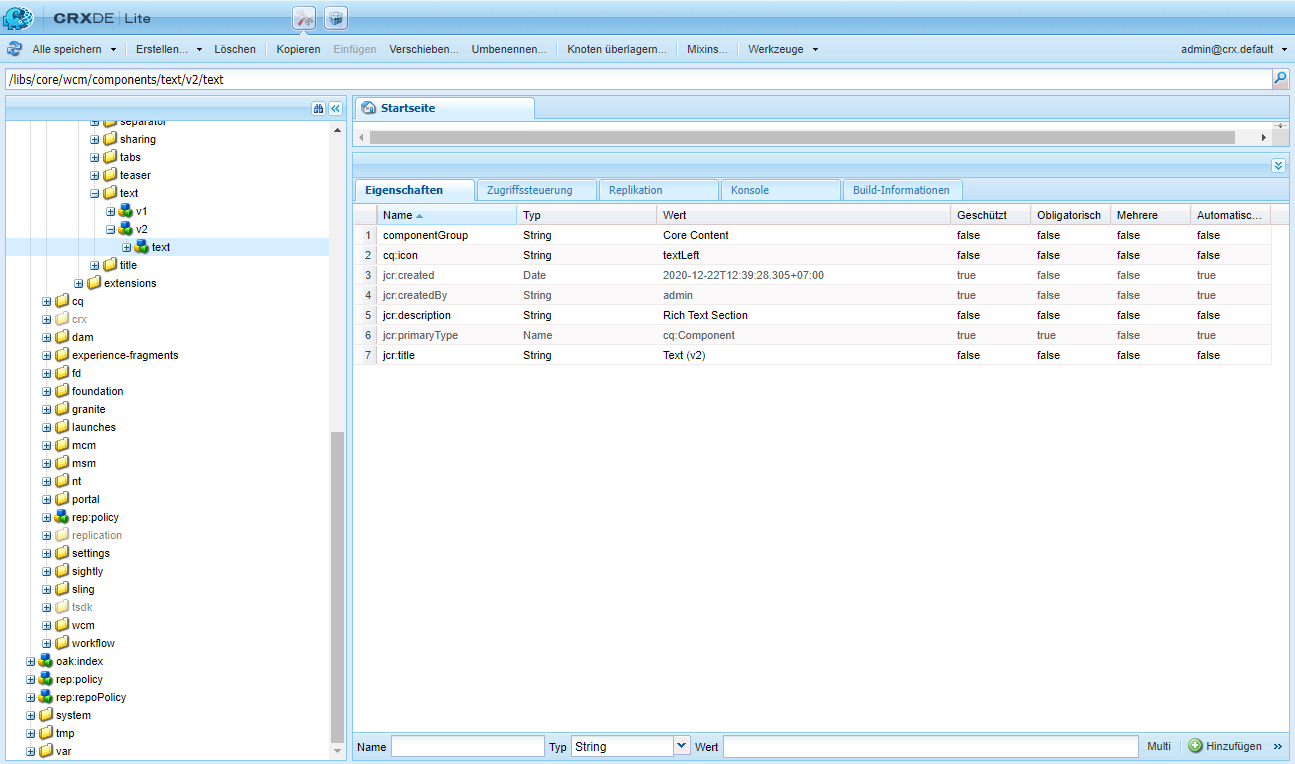Click the folder icon for system
The width and height of the screenshot is (1295, 764).
point(46,715)
